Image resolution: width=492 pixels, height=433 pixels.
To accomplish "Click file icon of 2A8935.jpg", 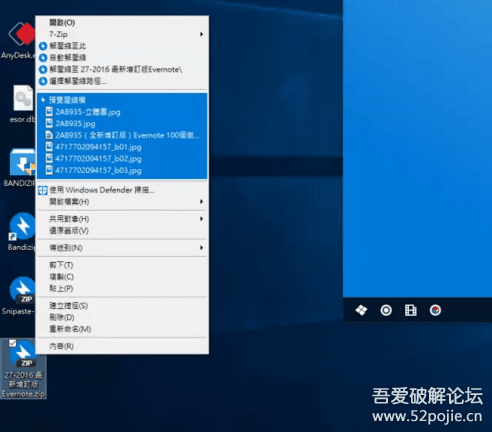I will [49, 123].
